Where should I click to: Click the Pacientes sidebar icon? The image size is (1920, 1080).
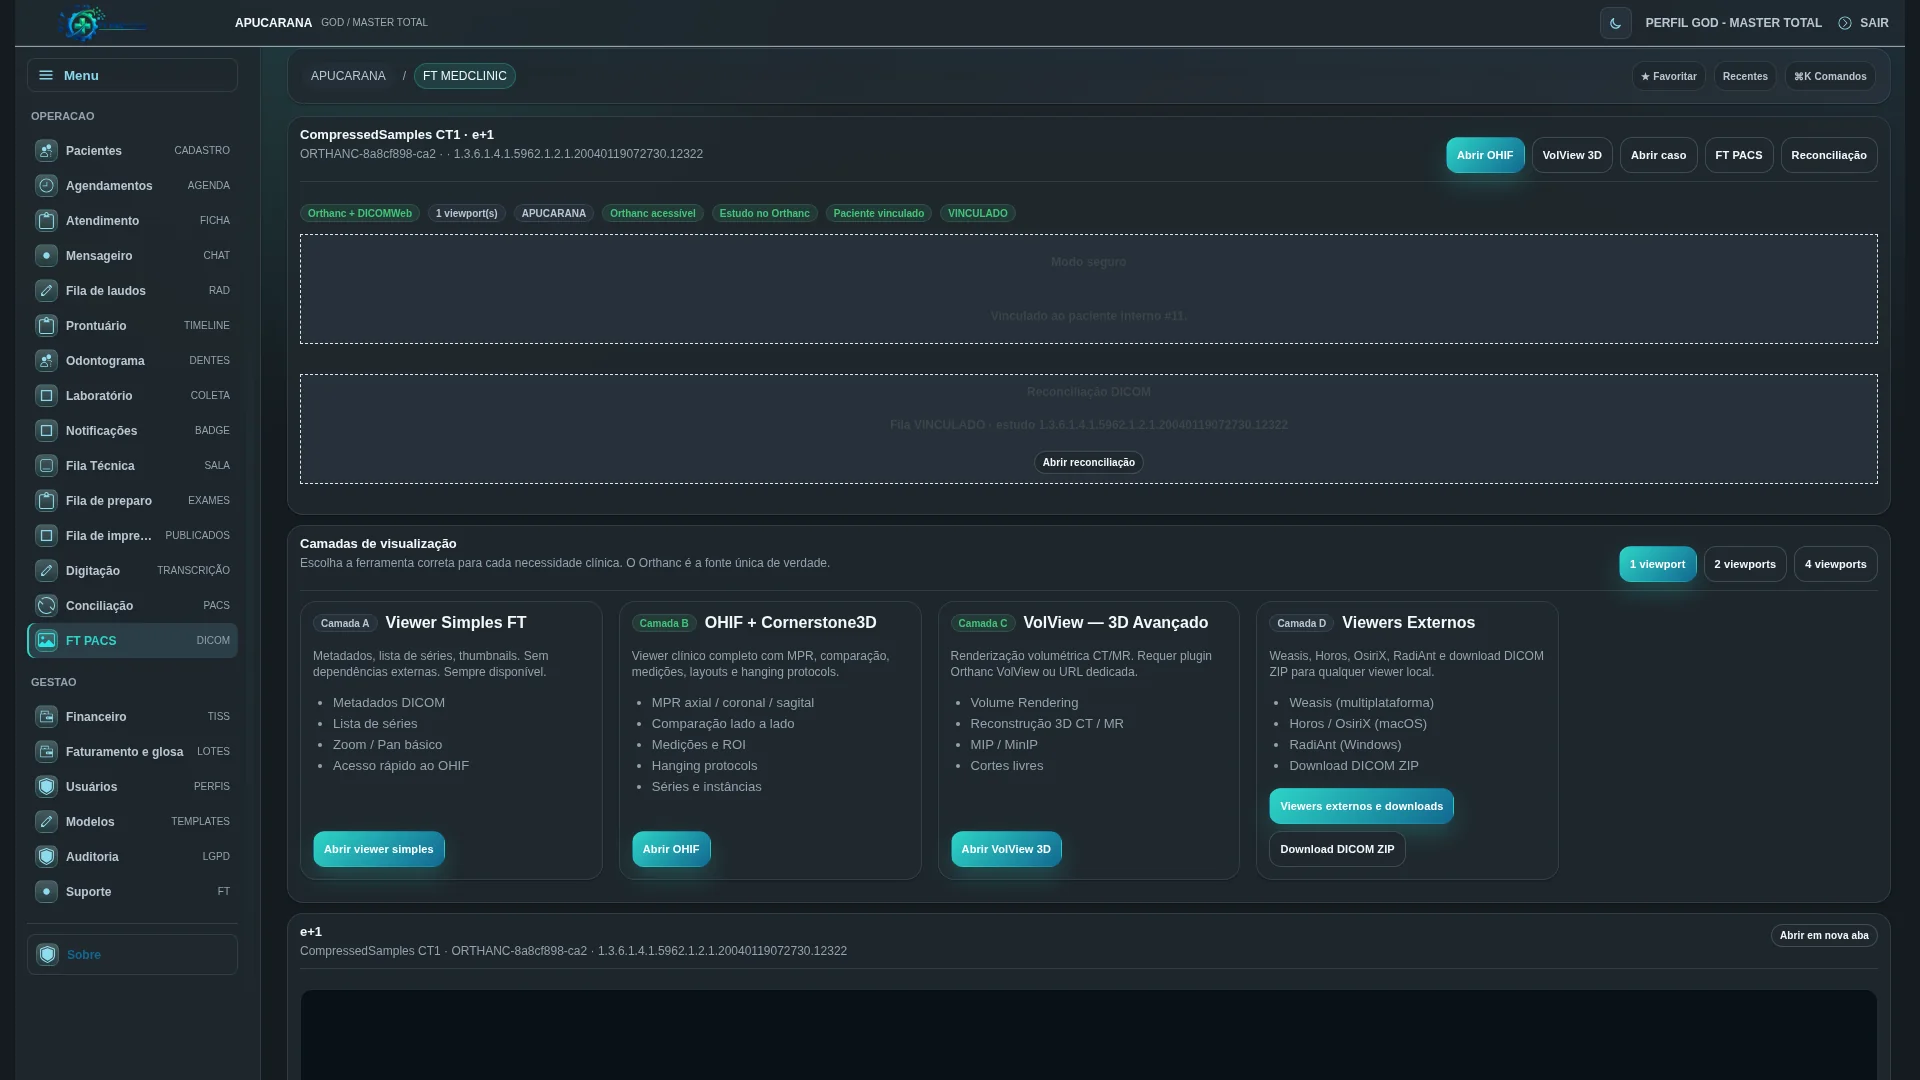pyautogui.click(x=46, y=151)
